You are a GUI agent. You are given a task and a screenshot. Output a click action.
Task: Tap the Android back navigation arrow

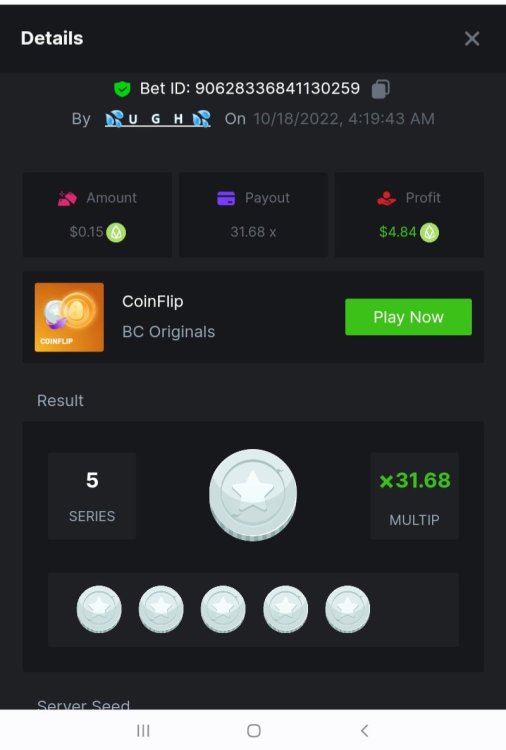pyautogui.click(x=364, y=730)
